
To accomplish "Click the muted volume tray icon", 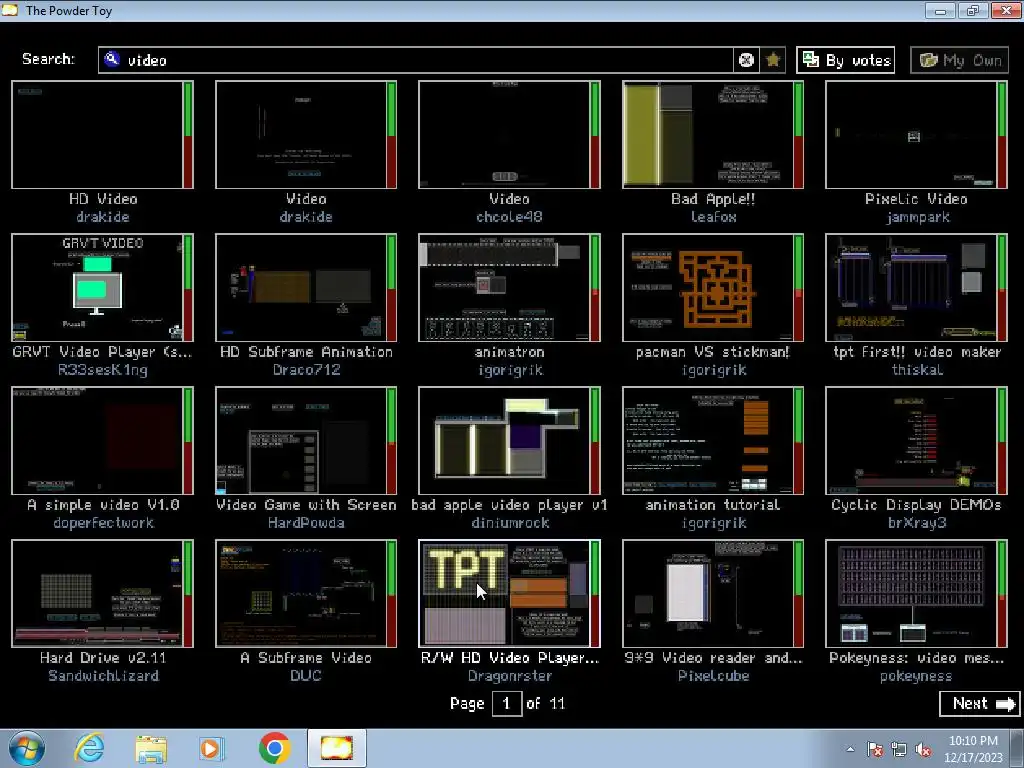I will pyautogui.click(x=923, y=750).
